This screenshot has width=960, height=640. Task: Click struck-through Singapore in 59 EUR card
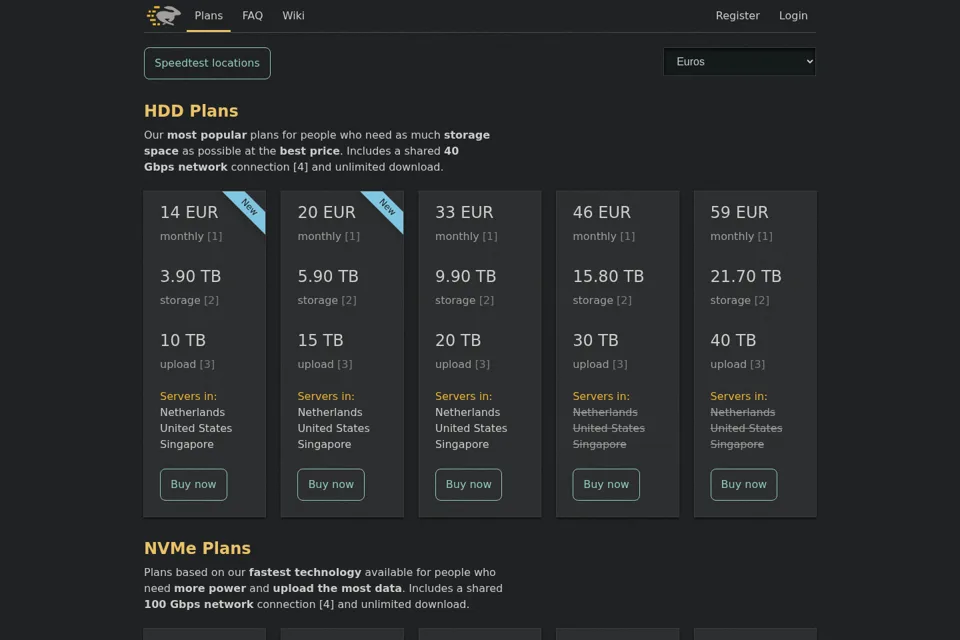click(x=737, y=444)
